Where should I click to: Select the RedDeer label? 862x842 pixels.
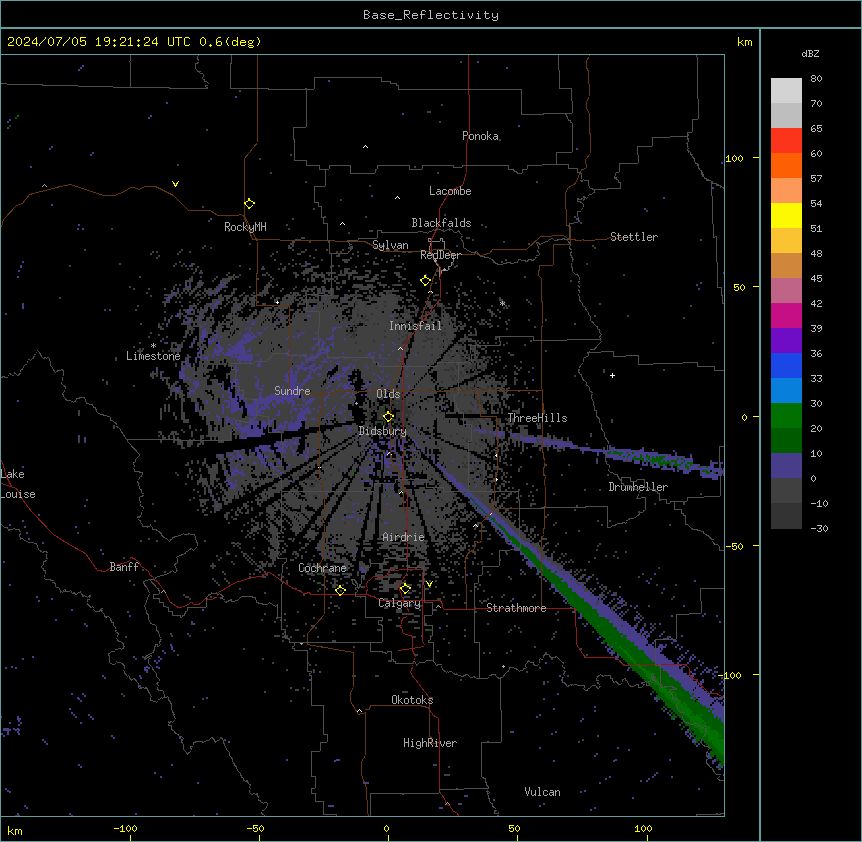click(440, 255)
